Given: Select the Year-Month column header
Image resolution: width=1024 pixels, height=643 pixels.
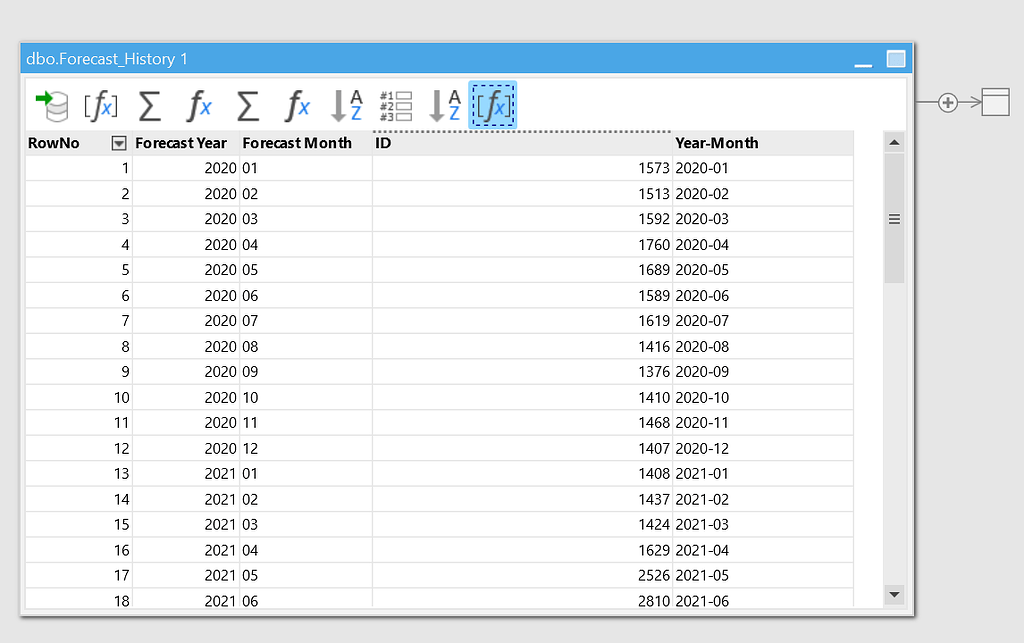Looking at the screenshot, I should coord(716,143).
